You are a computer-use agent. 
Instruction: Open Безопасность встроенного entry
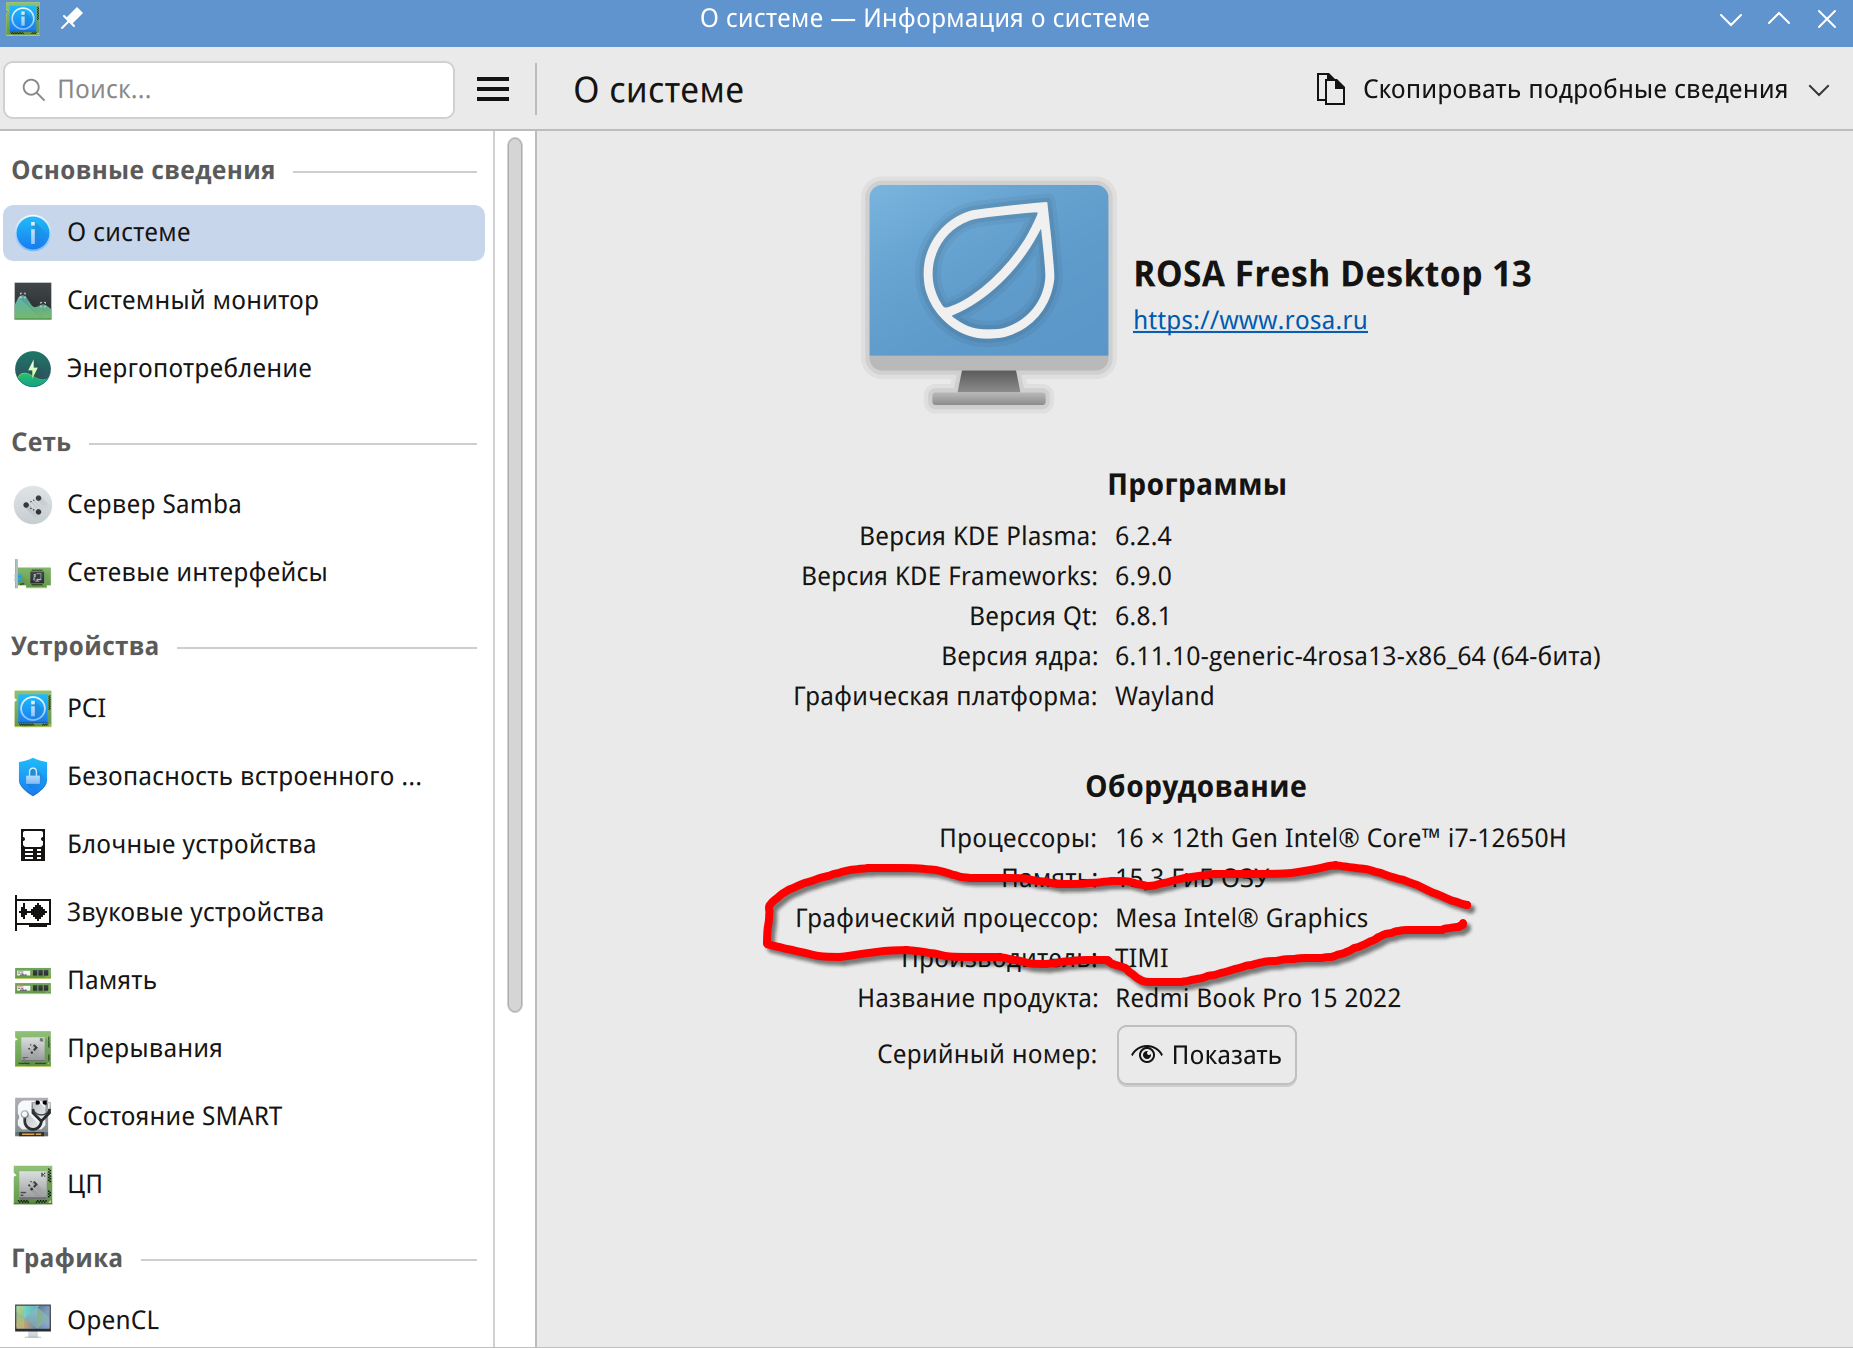coord(244,777)
